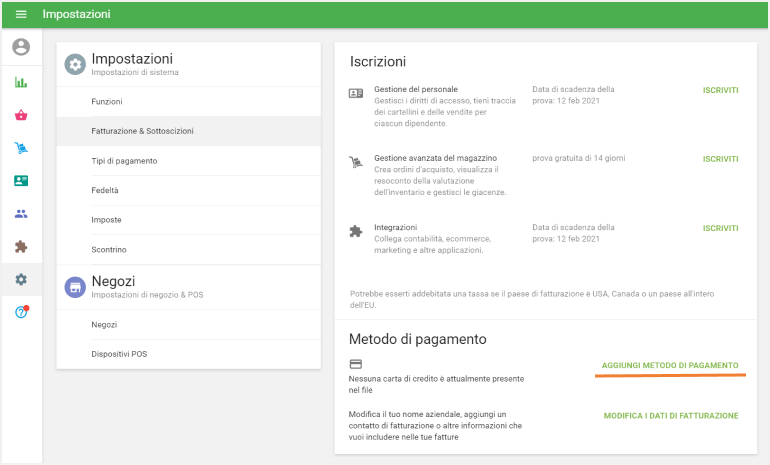This screenshot has width=770, height=465.
Task: Open Dispositivi POS settings
Action: click(x=189, y=354)
